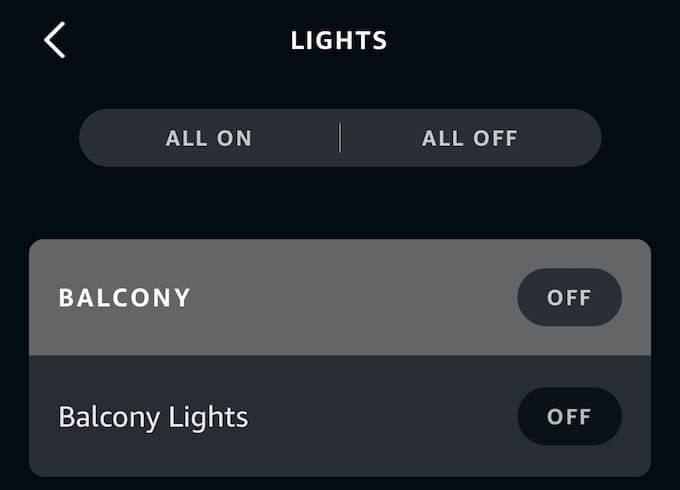
Task: Click the LIGHTS page title
Action: click(339, 41)
